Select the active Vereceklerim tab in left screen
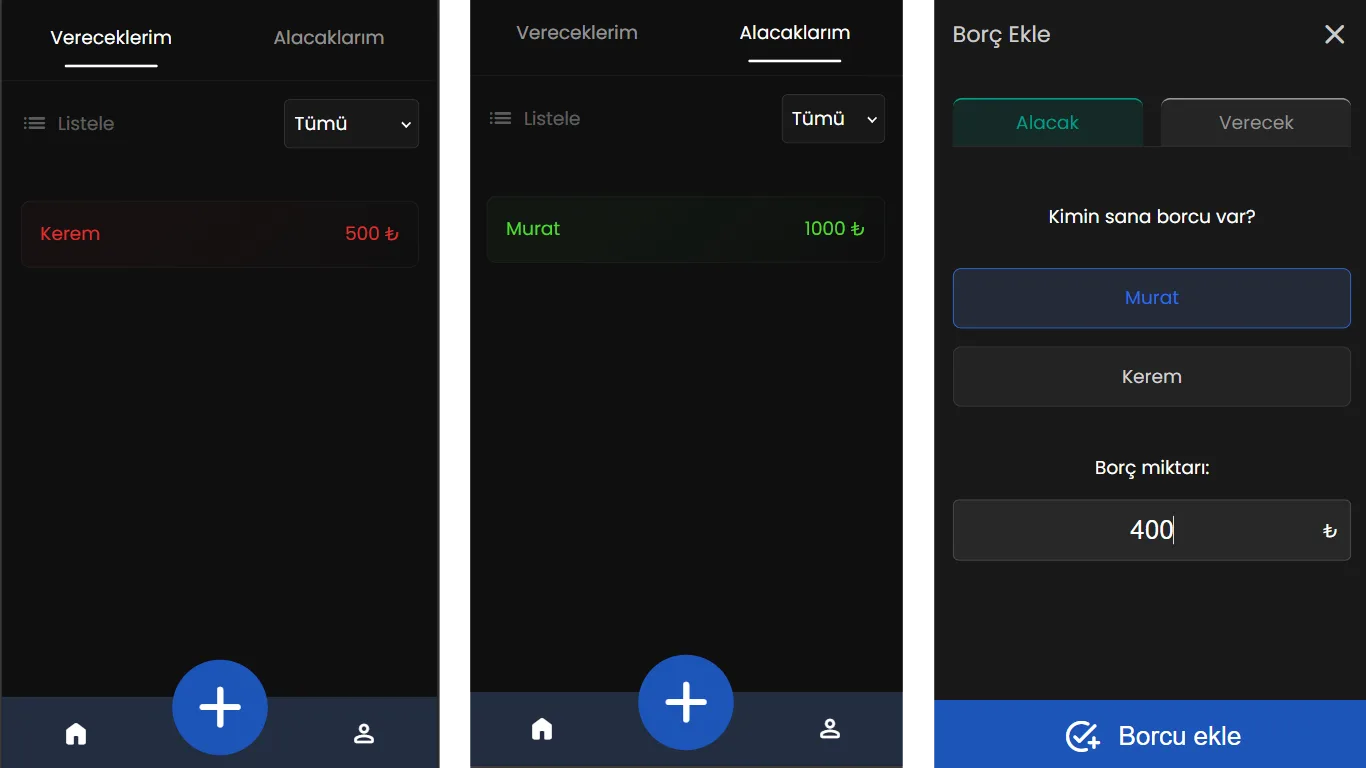 (x=111, y=38)
